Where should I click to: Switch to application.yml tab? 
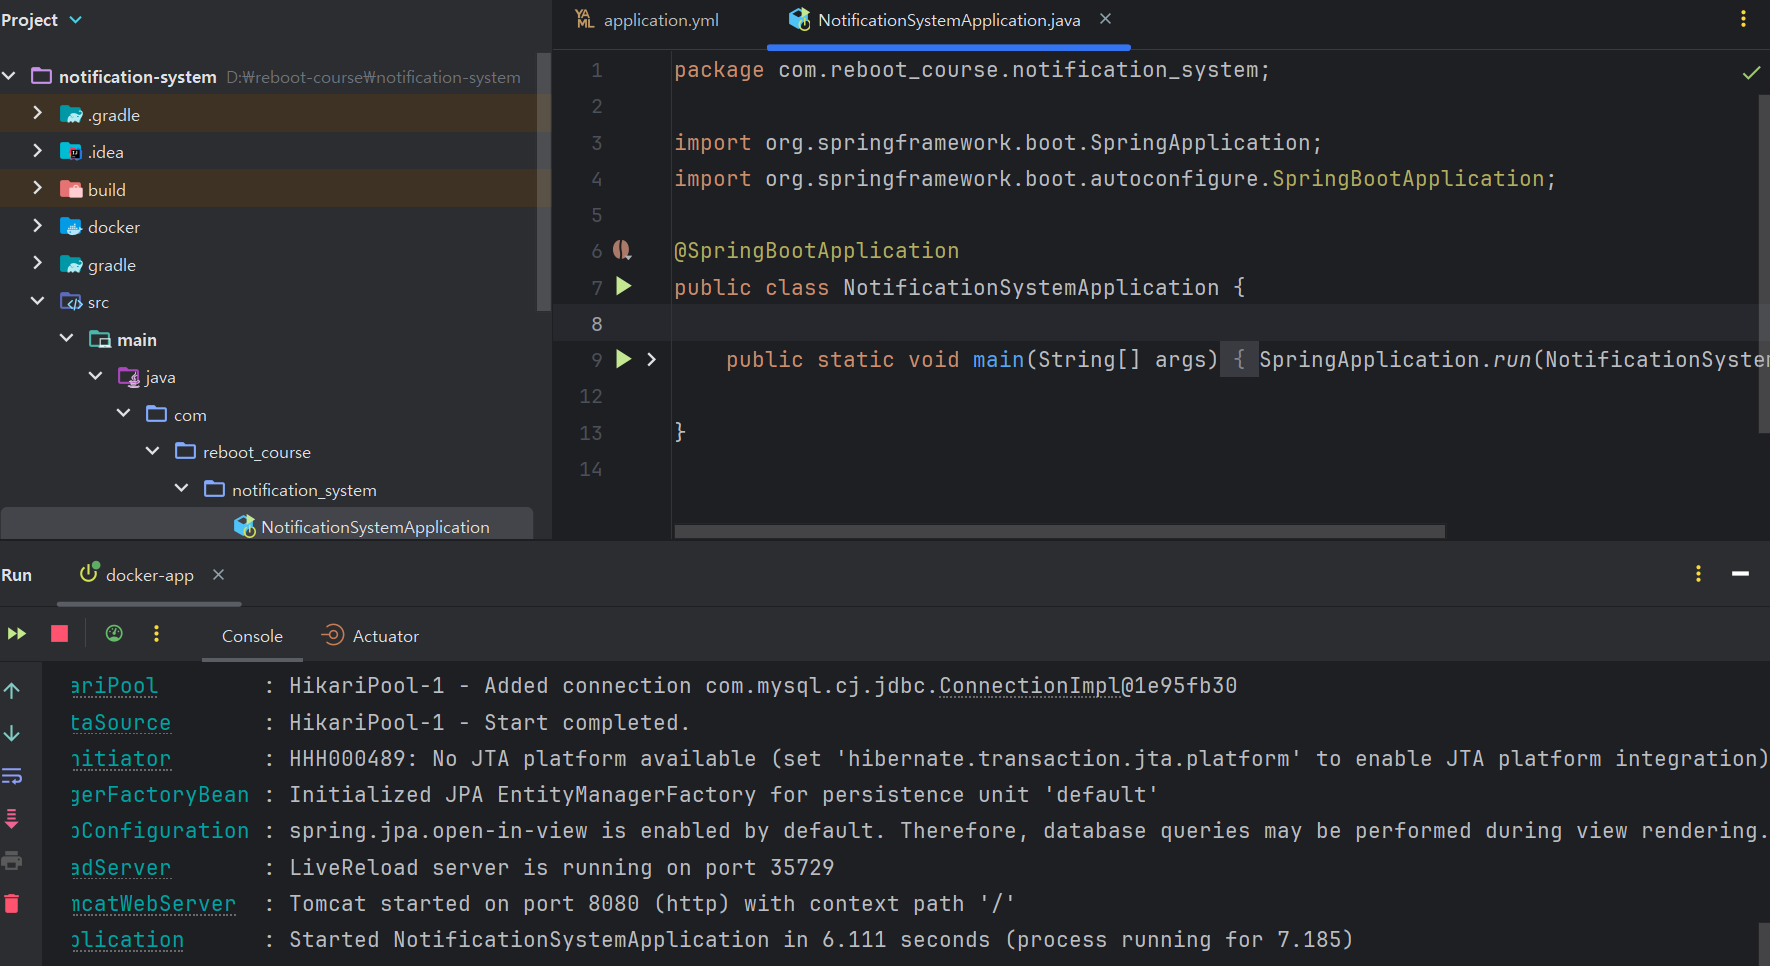[648, 20]
